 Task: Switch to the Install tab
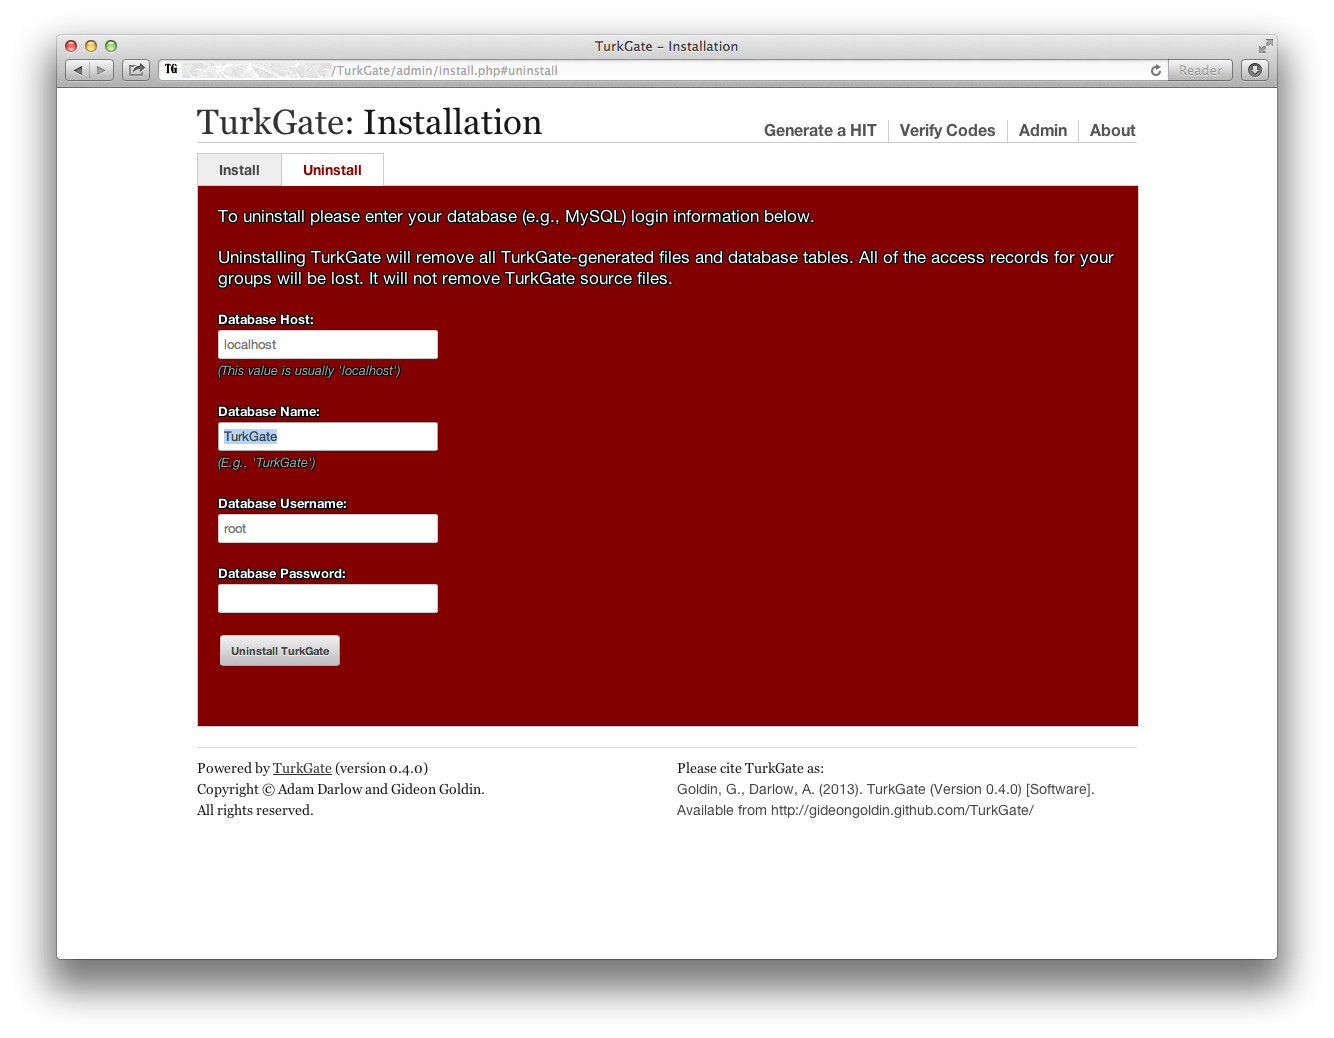click(239, 170)
